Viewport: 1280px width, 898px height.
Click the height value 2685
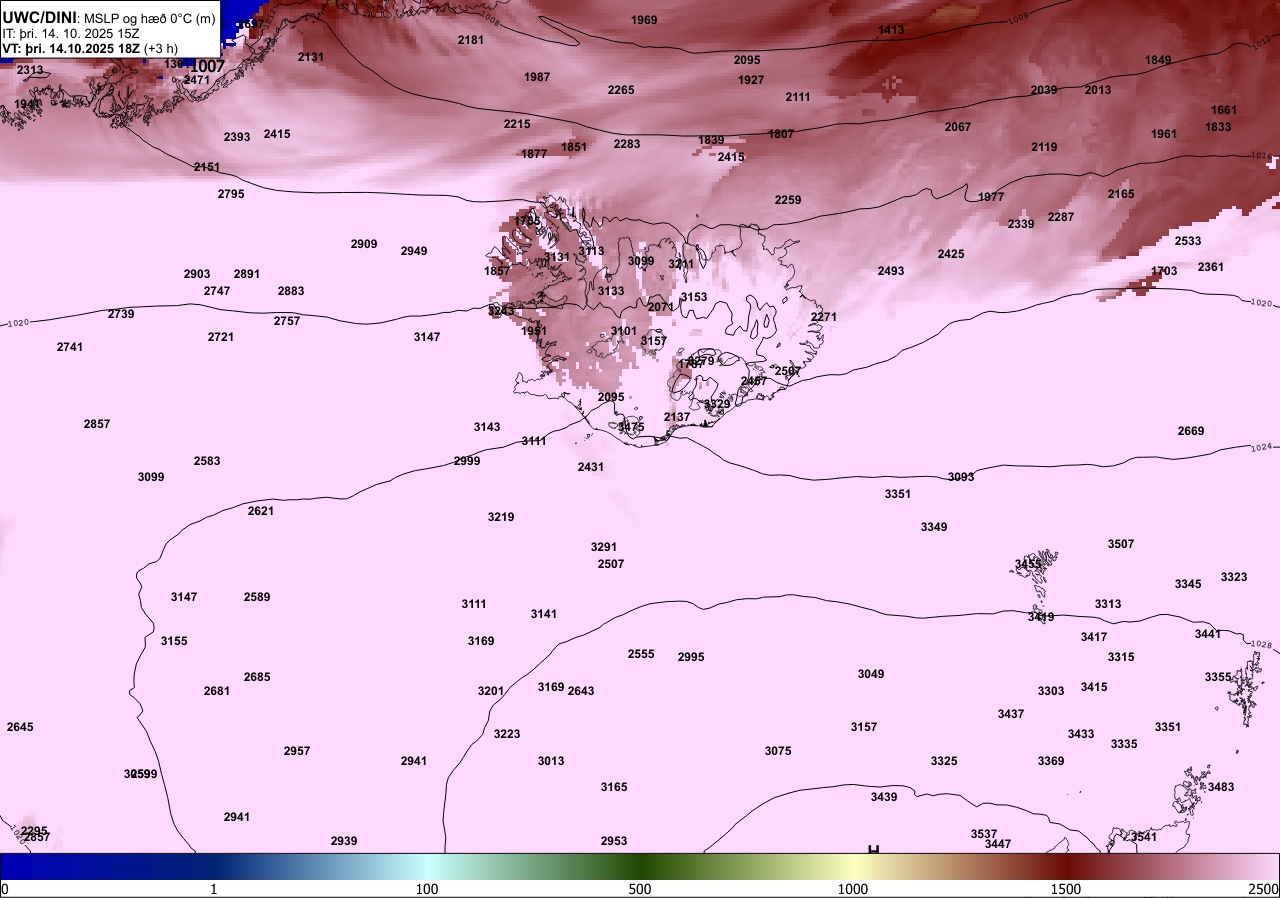click(257, 677)
